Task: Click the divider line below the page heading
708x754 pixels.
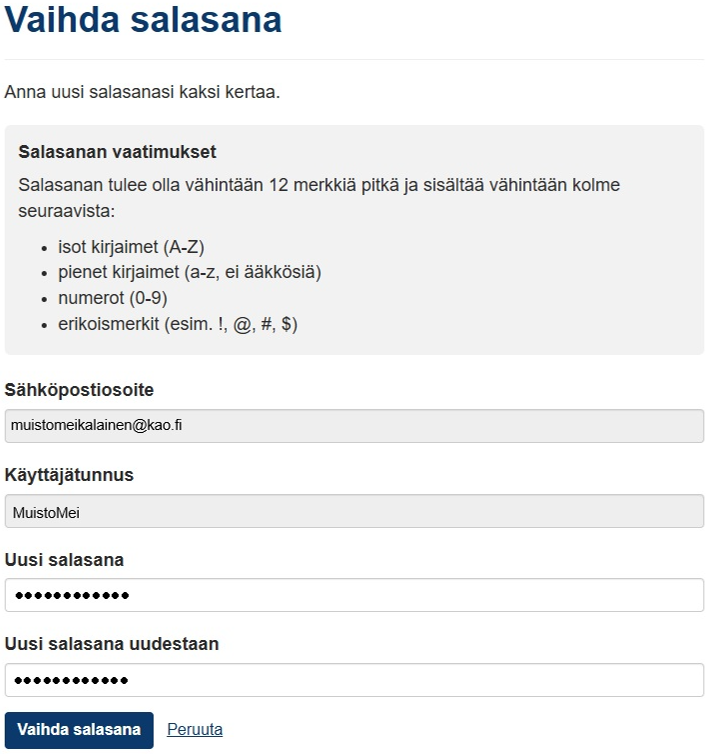Action: pyautogui.click(x=354, y=60)
